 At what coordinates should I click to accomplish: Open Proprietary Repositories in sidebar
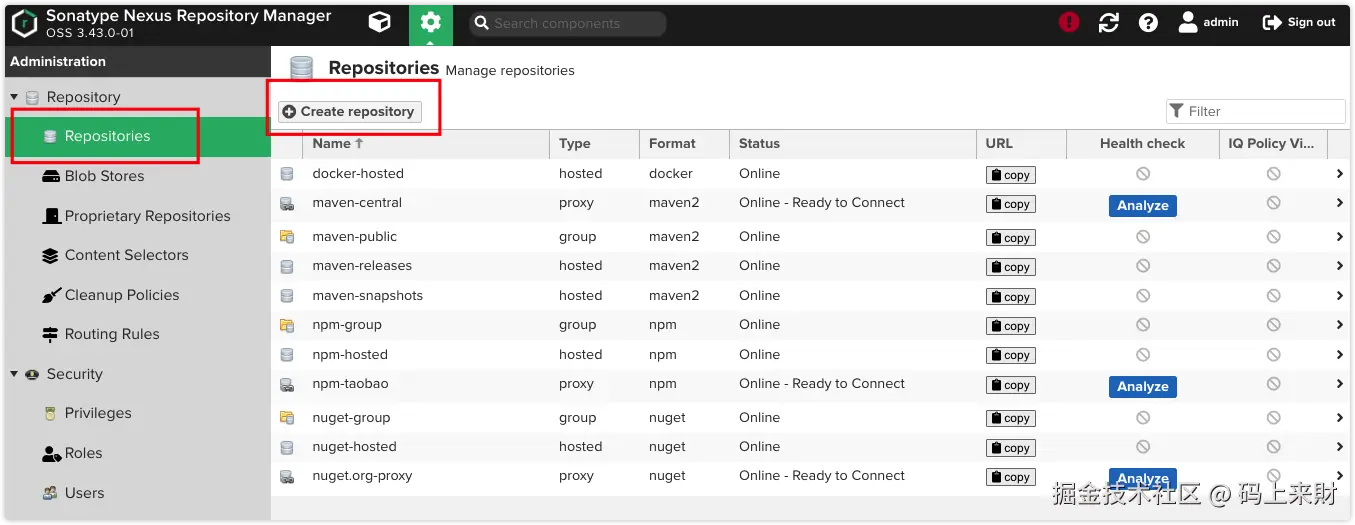(x=138, y=216)
